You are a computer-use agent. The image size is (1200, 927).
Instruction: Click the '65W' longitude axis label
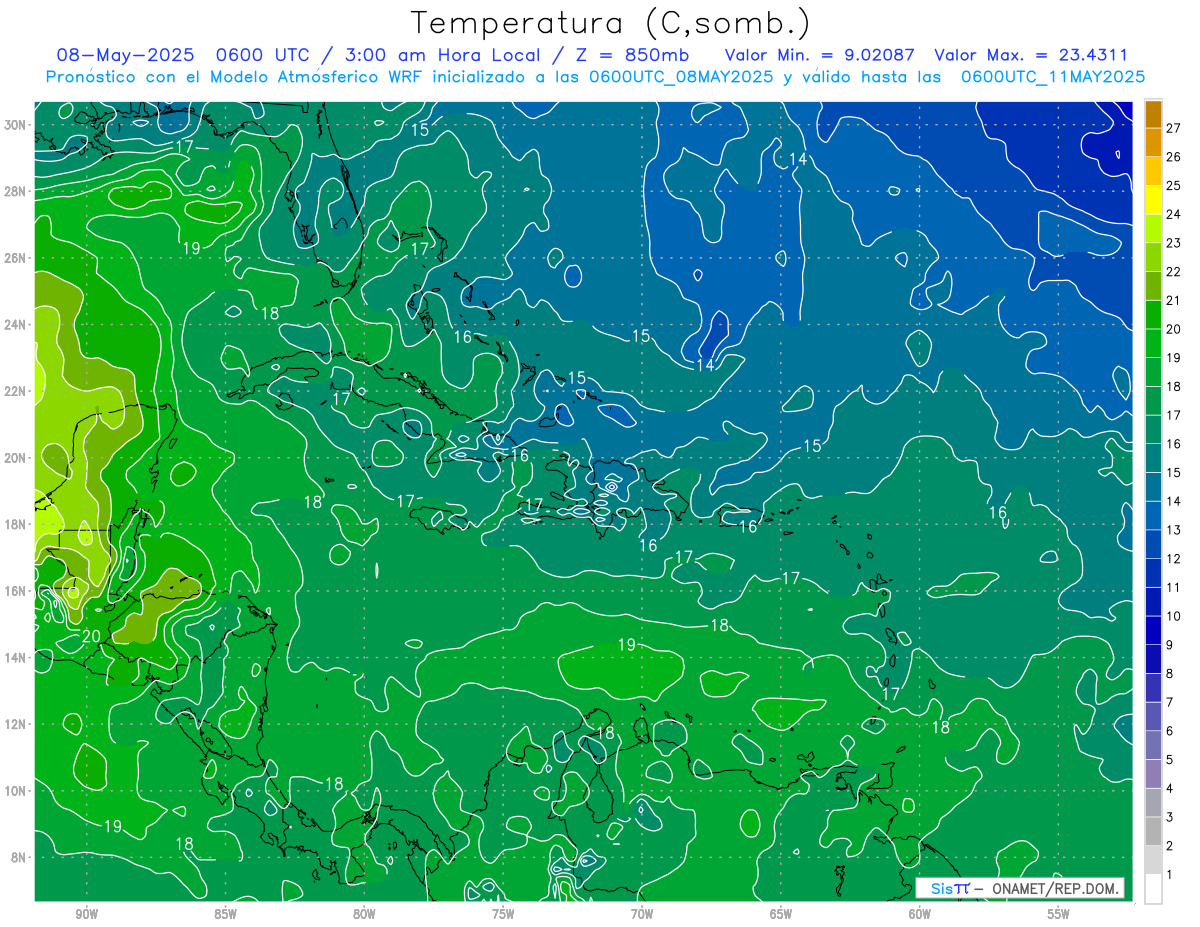(x=781, y=914)
